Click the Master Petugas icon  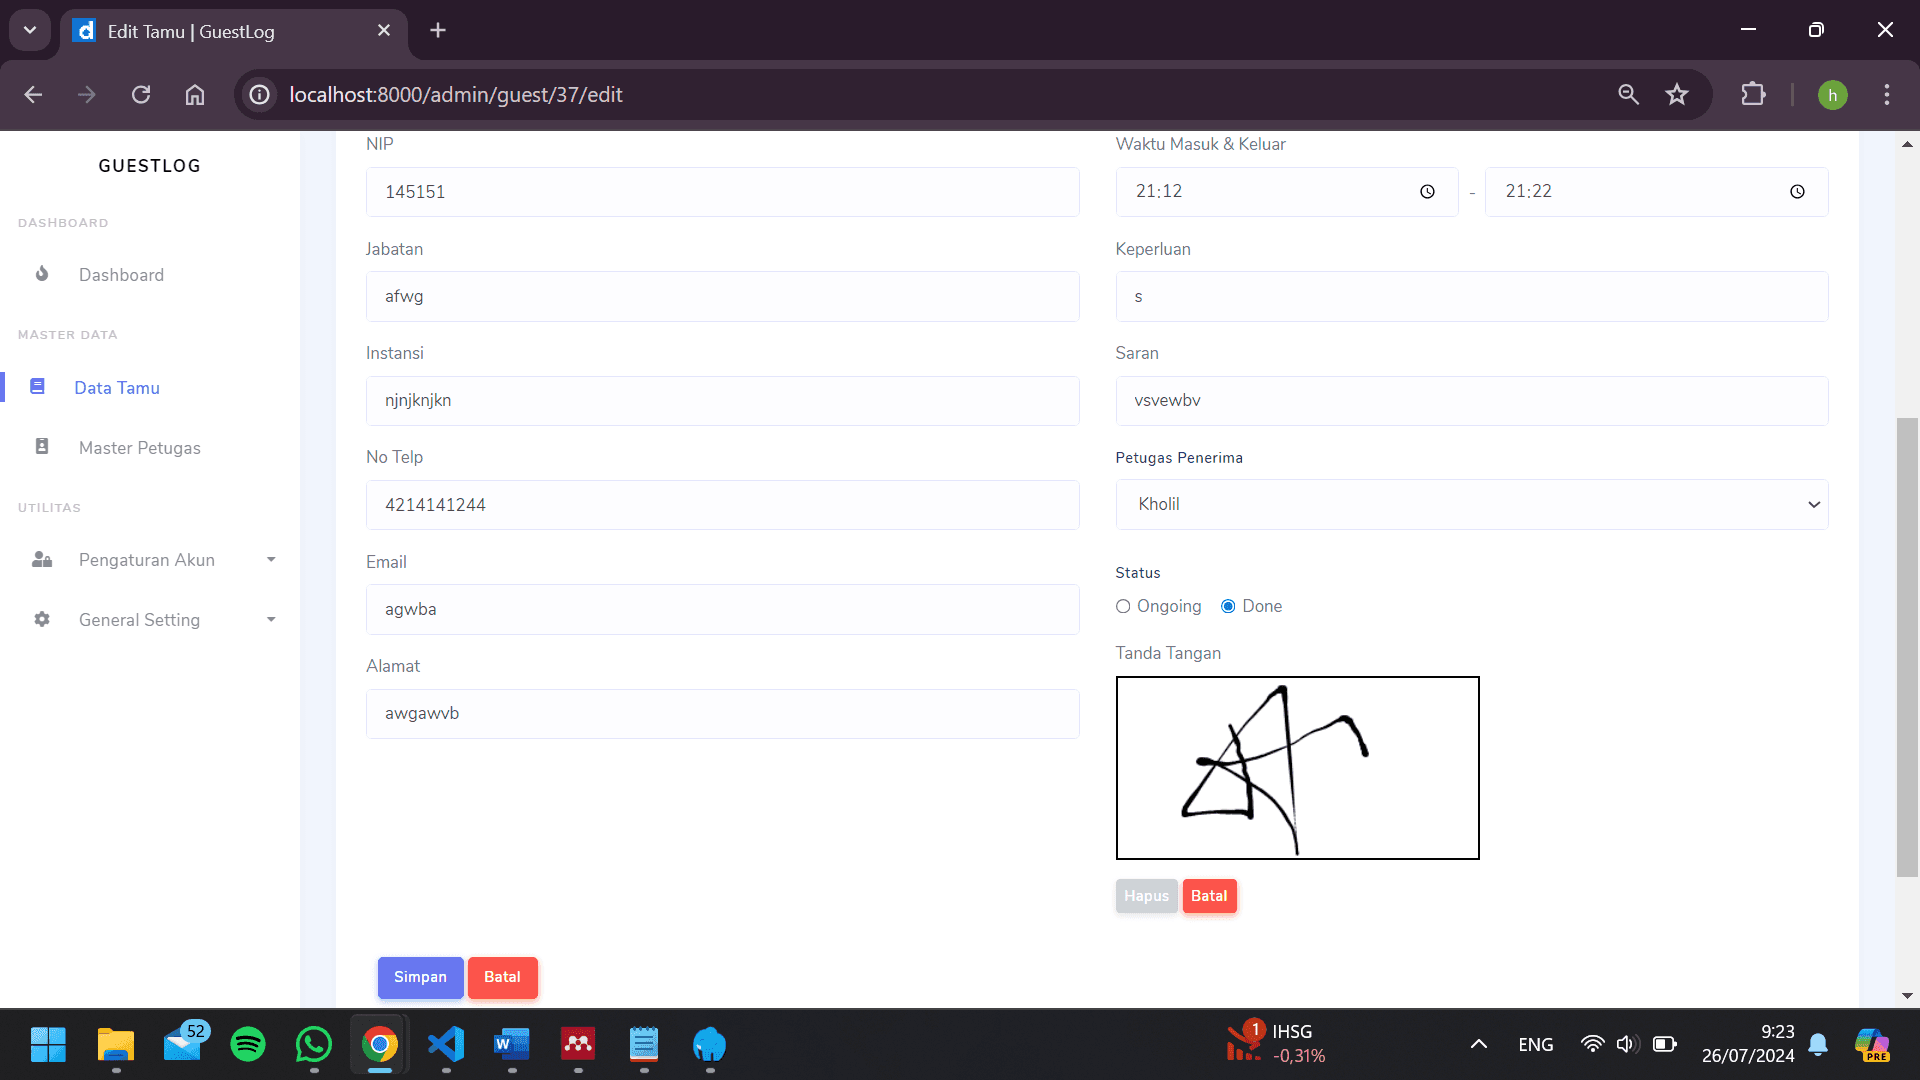click(x=41, y=447)
